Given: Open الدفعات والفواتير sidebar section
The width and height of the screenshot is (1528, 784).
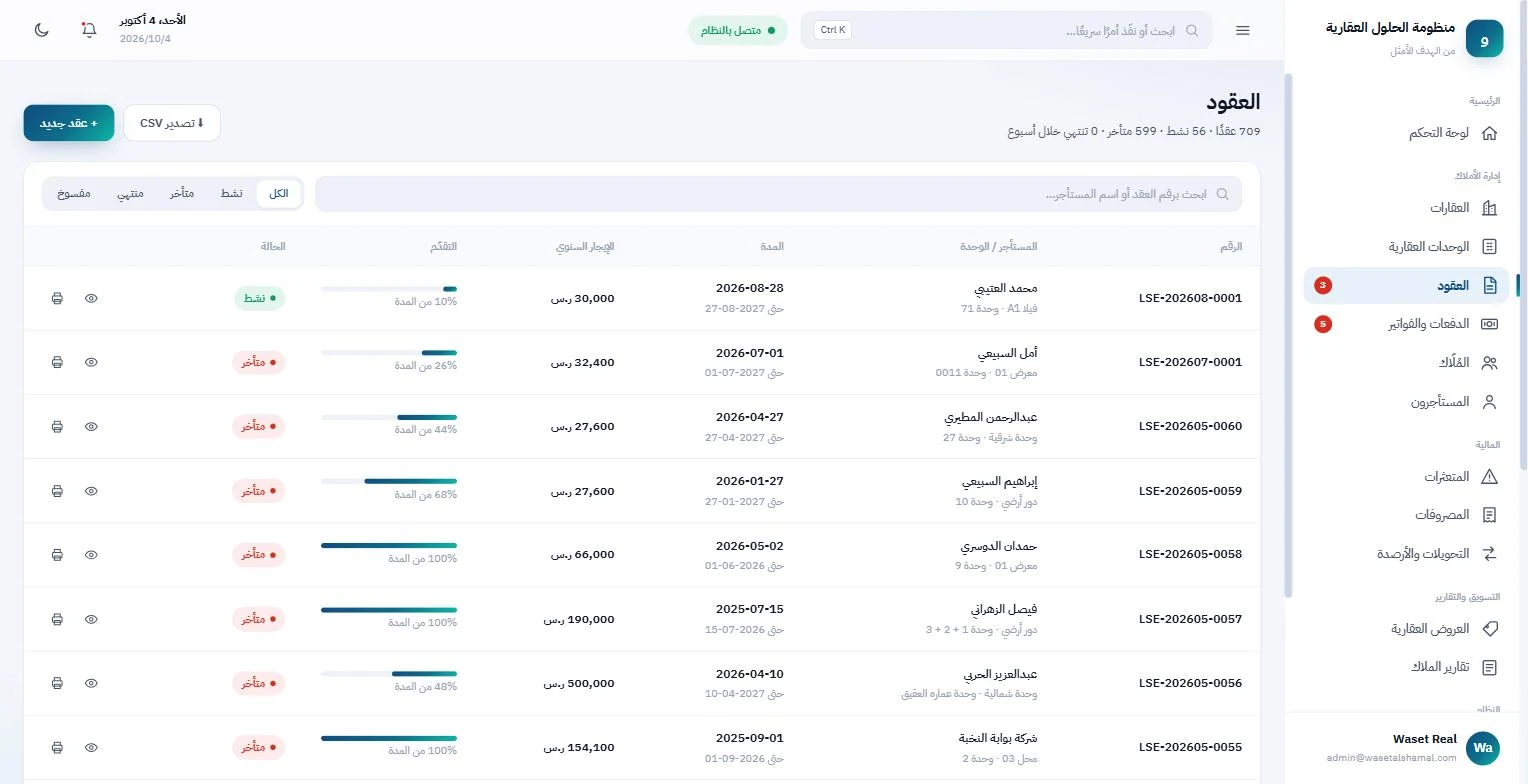Looking at the screenshot, I should tap(1406, 324).
